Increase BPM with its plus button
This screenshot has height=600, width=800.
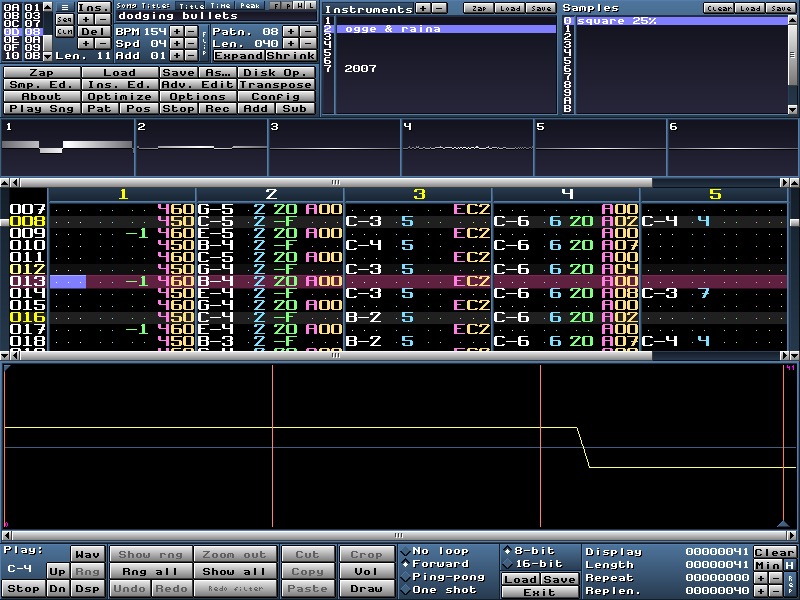[x=177, y=31]
